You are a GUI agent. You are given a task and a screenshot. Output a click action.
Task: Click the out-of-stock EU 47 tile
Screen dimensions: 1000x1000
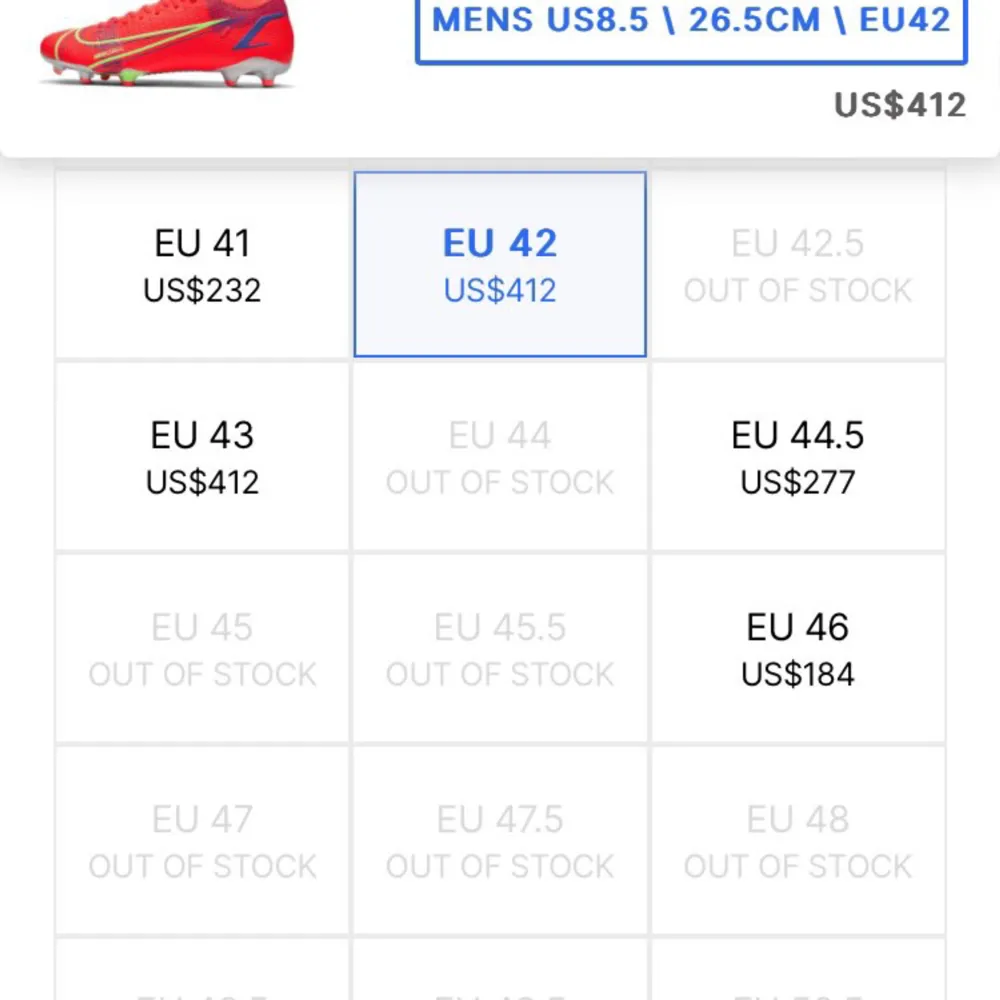[201, 840]
